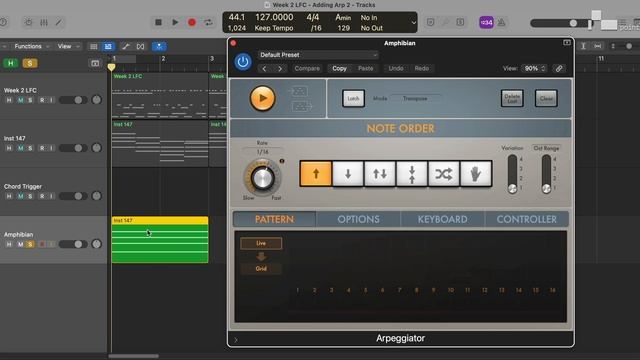The height and width of the screenshot is (360, 640).
Task: Toggle the Arpeggiator plugin power button
Action: click(x=243, y=62)
